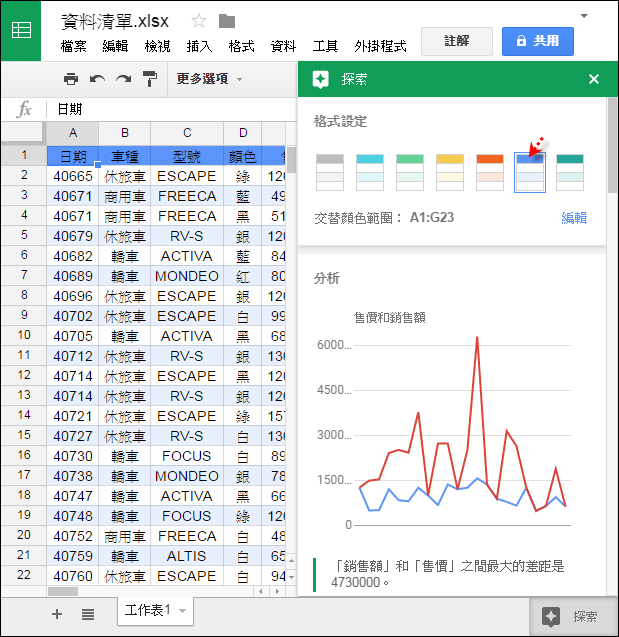Click the 資料清單.xlsx document title
619x637 pixels.
[115, 21]
